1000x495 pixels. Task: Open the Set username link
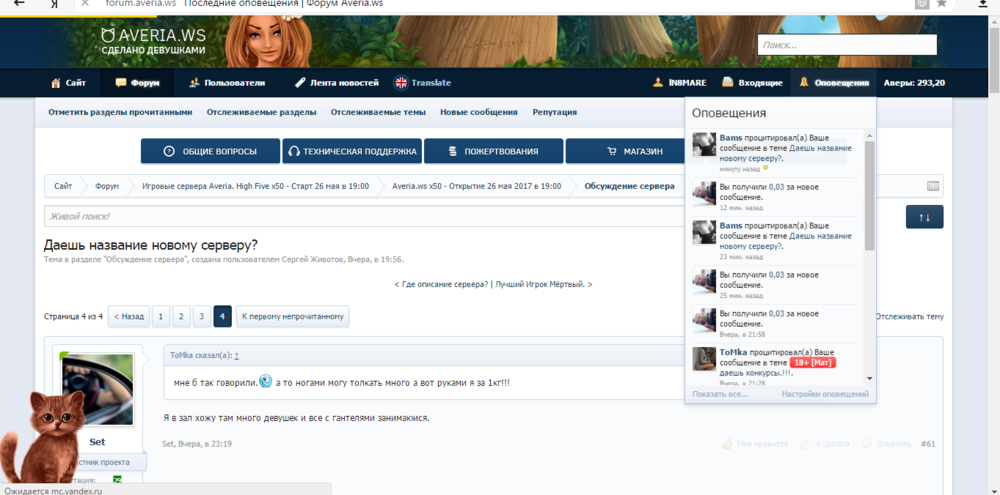[98, 441]
